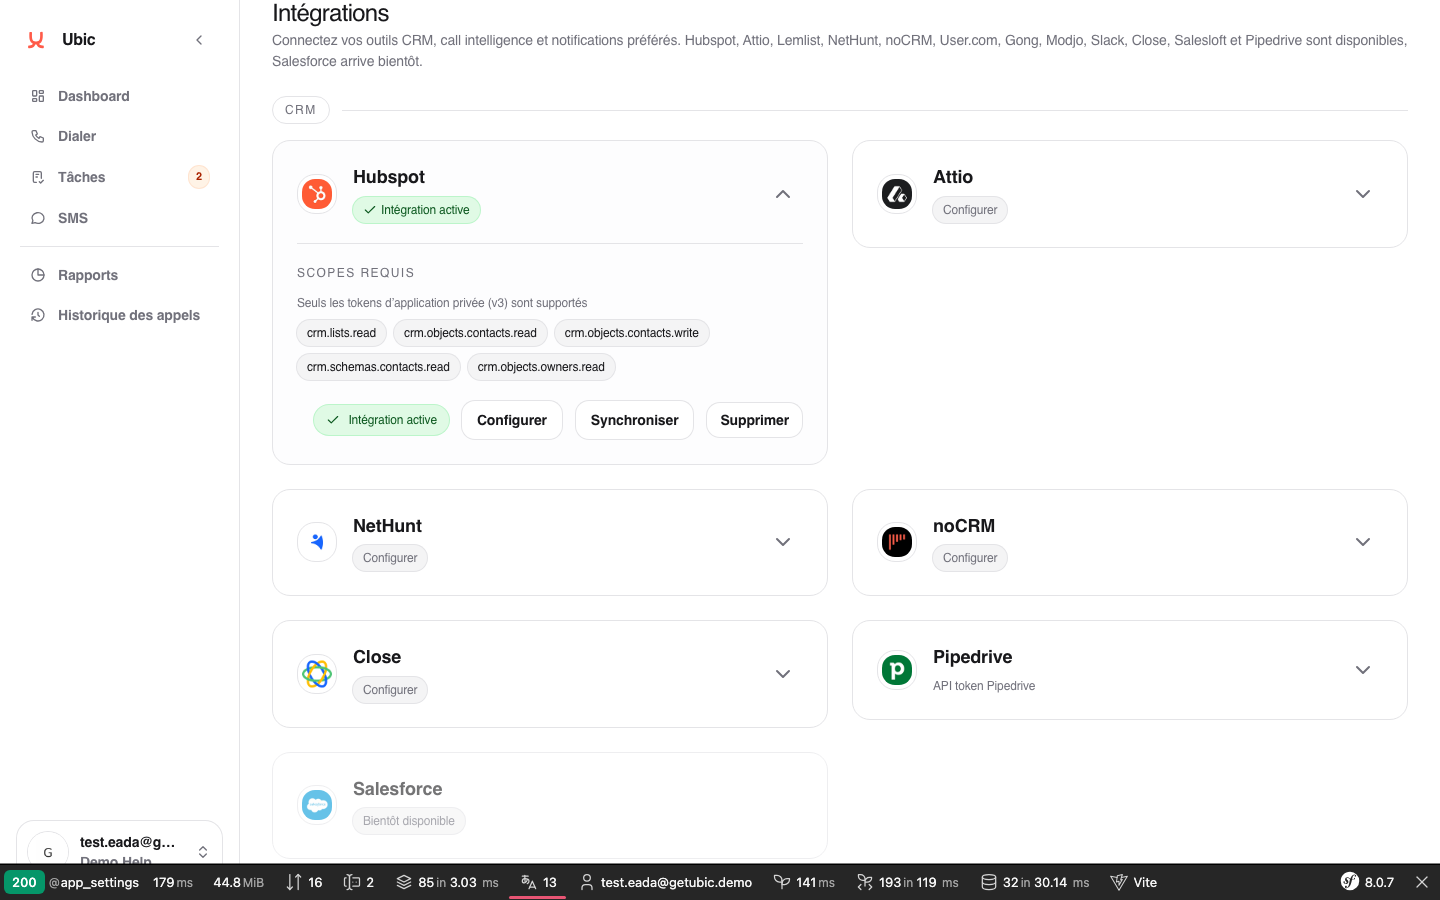
Task: Open the 193 in 119 ms toolbar panel
Action: 907,882
